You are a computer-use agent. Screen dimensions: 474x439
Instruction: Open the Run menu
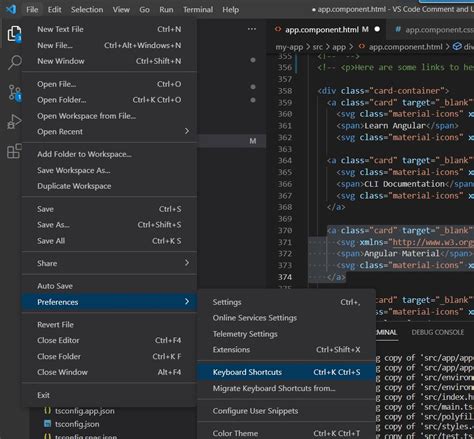pos(166,10)
